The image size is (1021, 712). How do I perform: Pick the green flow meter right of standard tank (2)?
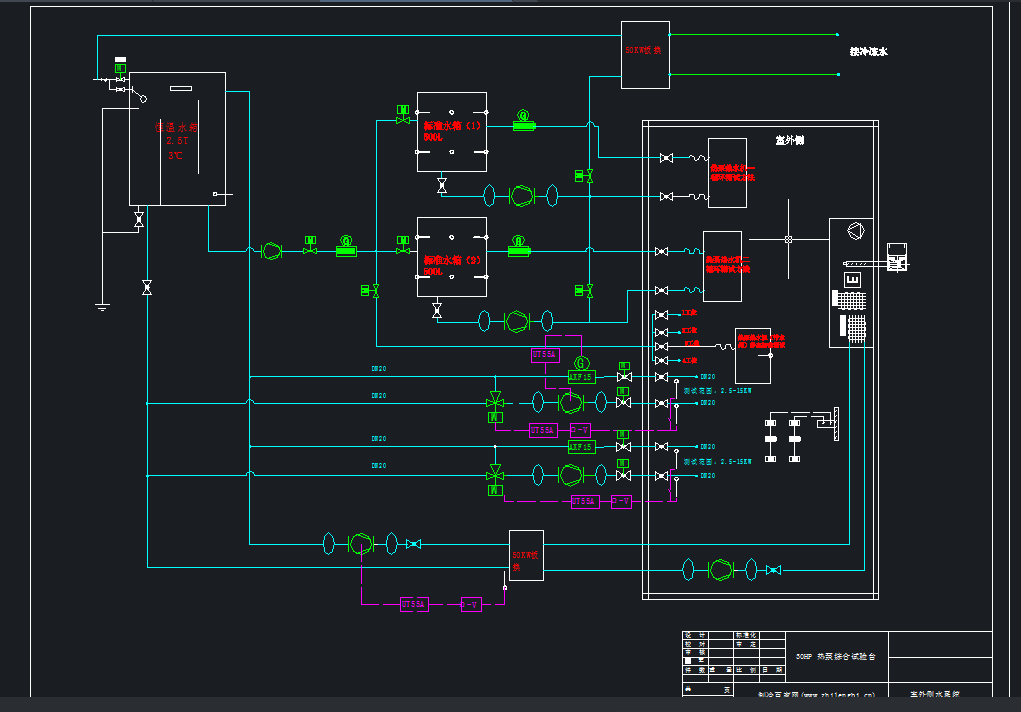pos(518,246)
